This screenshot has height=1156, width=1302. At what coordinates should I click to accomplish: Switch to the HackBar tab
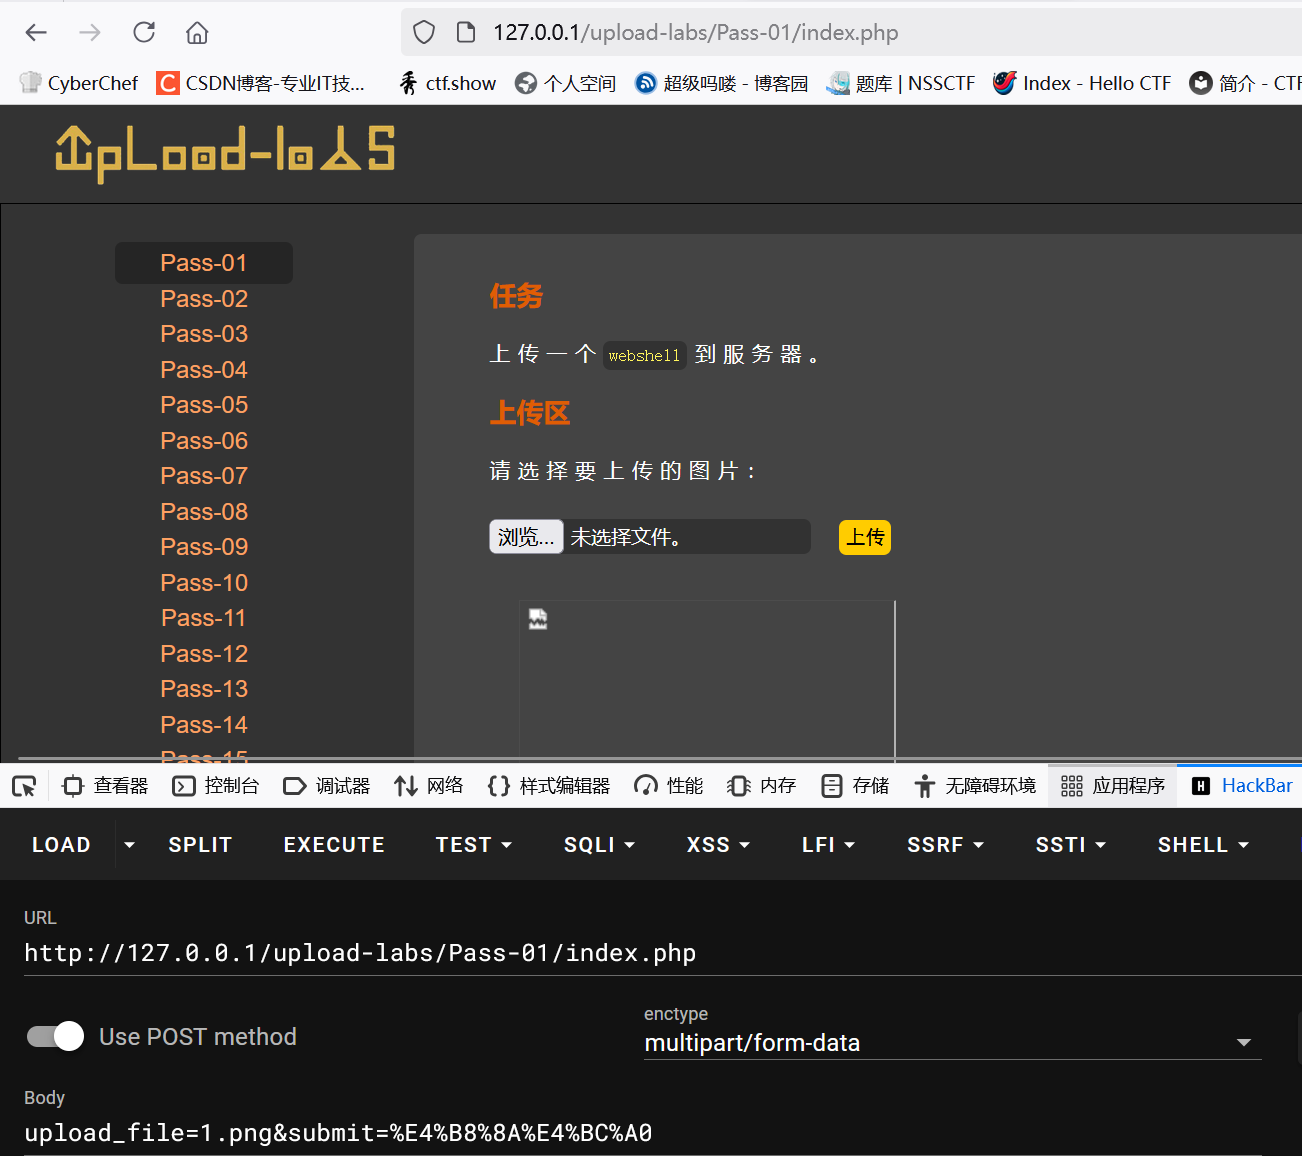pyautogui.click(x=1242, y=786)
